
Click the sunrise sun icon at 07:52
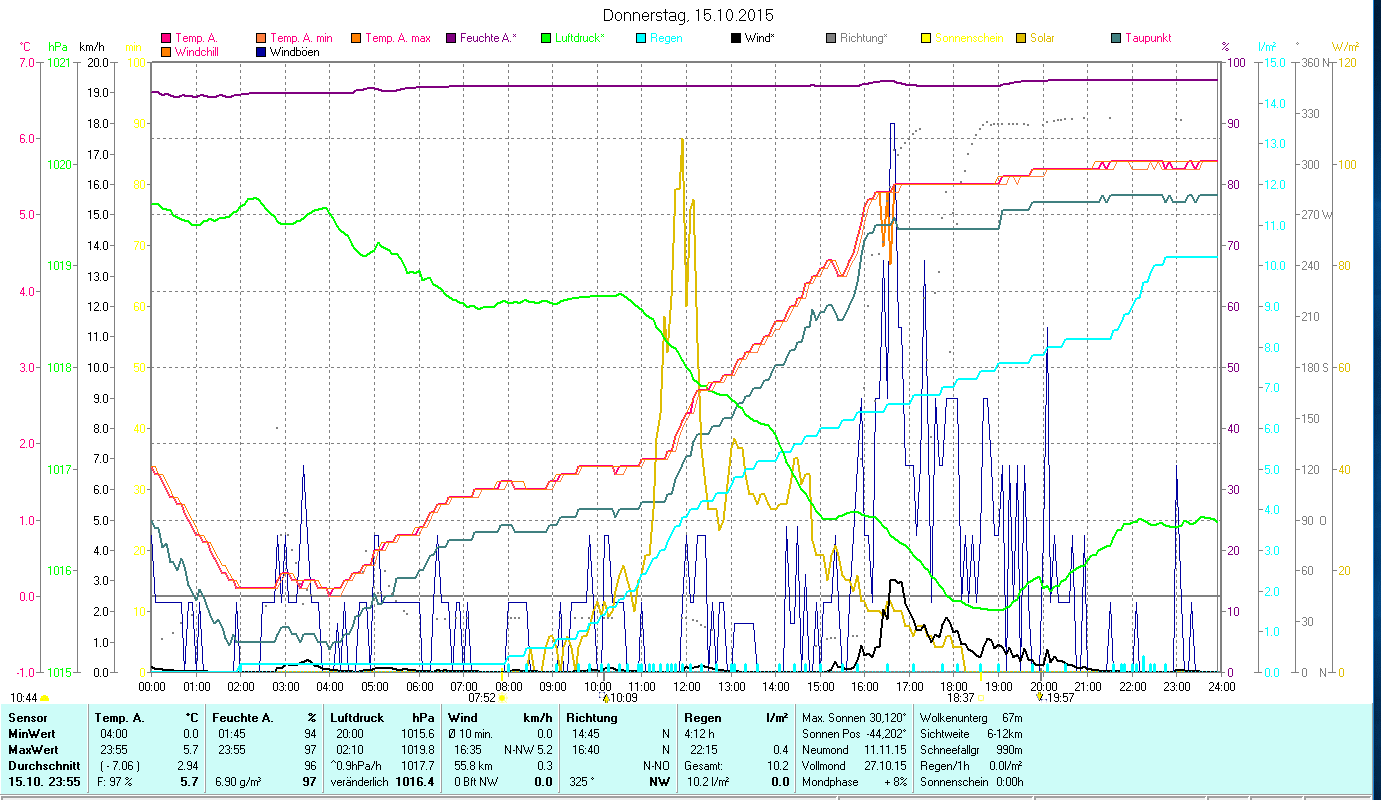pyautogui.click(x=502, y=698)
